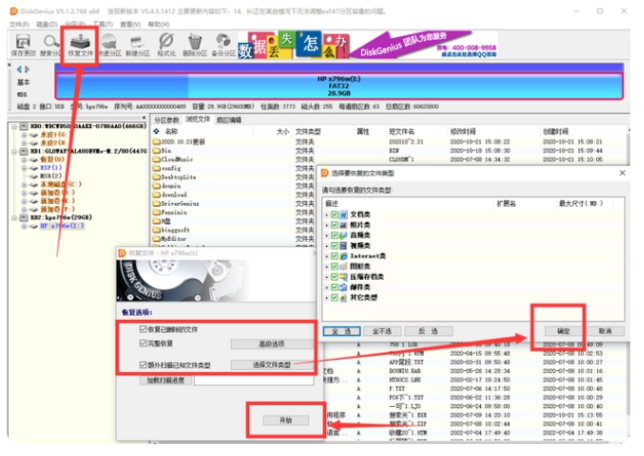
Task: Click 取消 in file type dialog
Action: pos(605,331)
